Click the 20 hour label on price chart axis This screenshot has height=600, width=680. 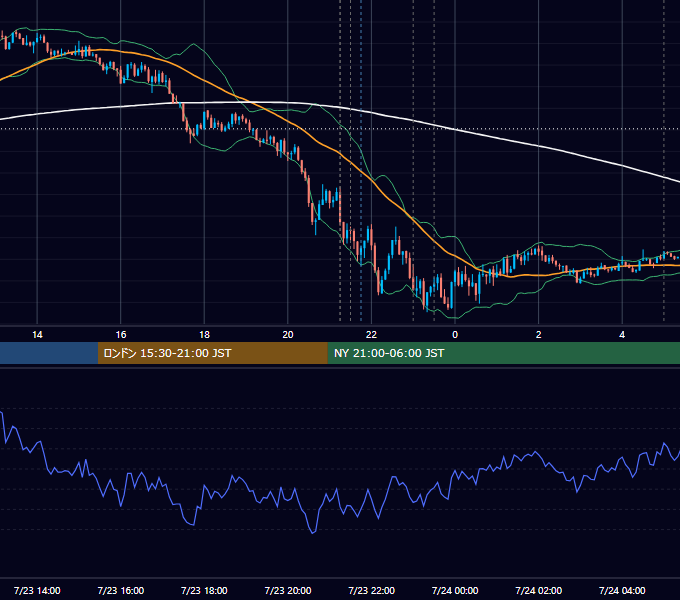point(288,335)
